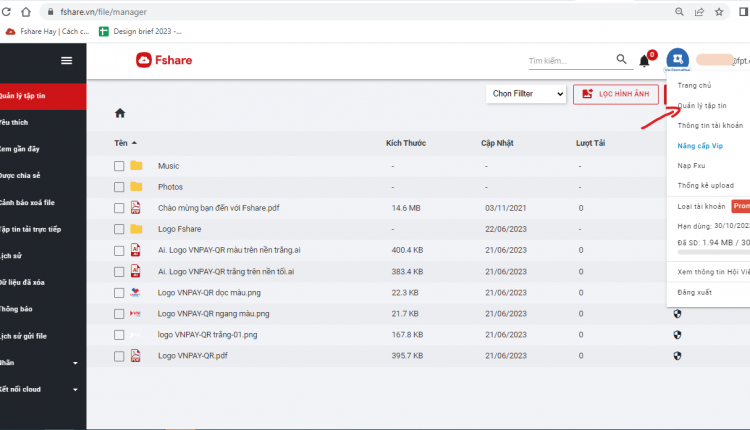Screen dimensions: 750x430
Task: Tick checkbox for Logo VNPAY-QR dọc màu.png
Action: click(x=119, y=293)
